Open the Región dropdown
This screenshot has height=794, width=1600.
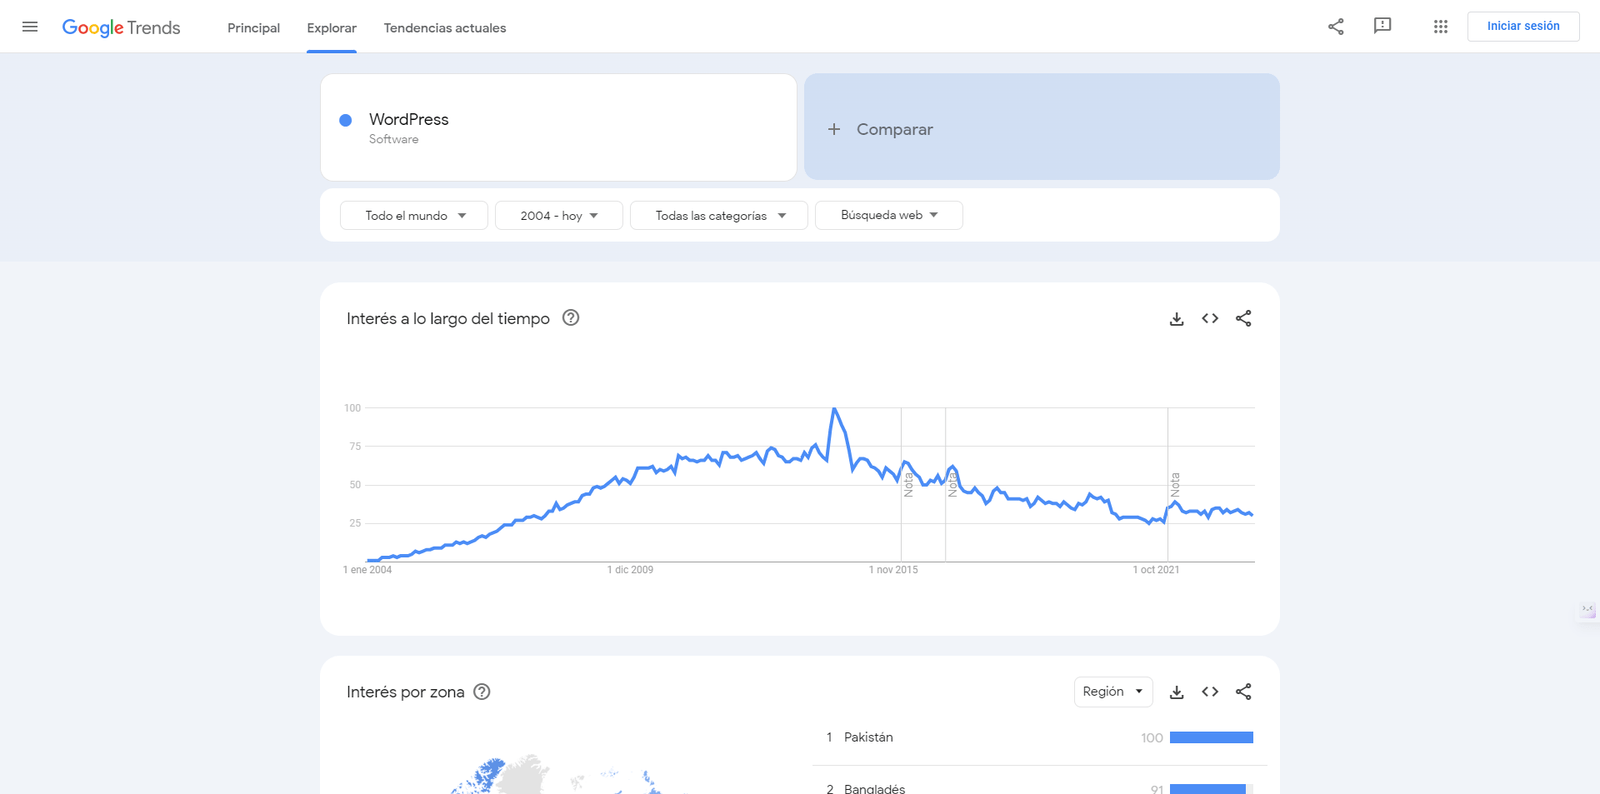click(1113, 692)
